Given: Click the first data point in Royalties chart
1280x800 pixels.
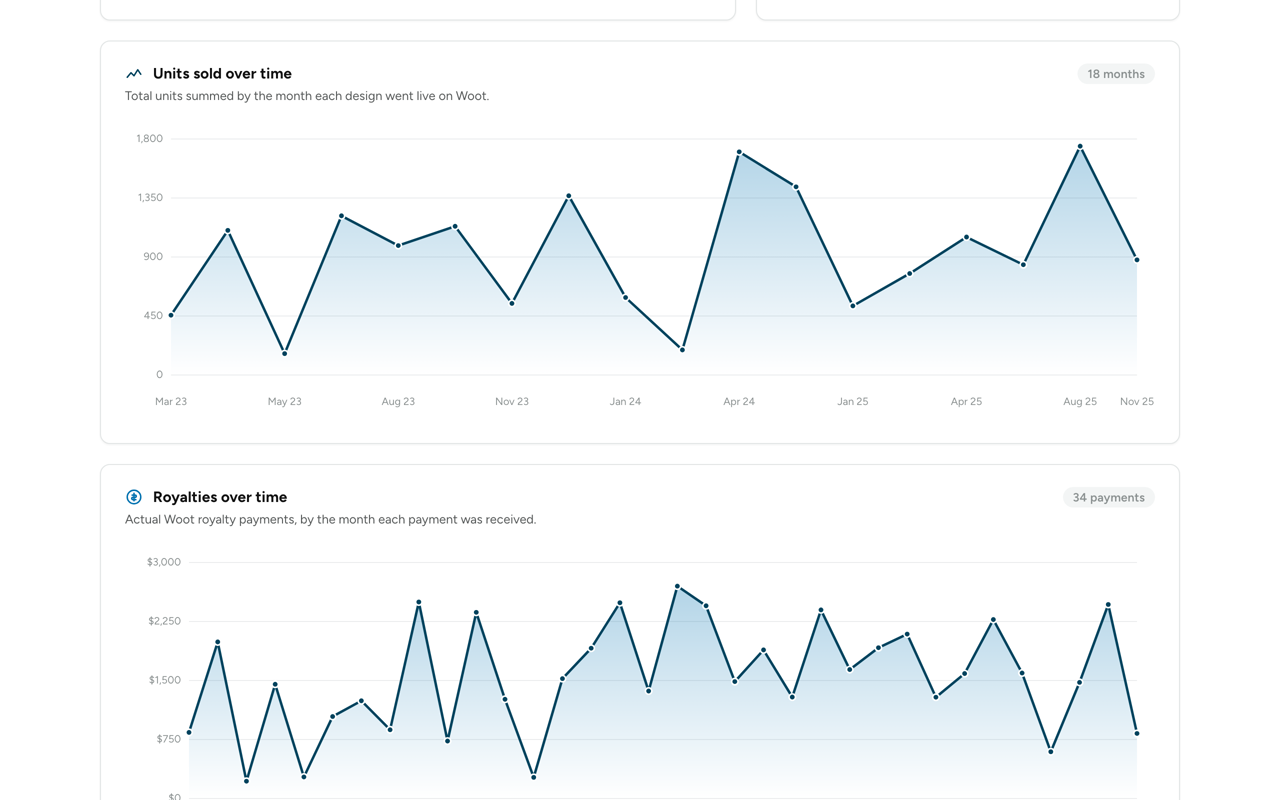Looking at the screenshot, I should 189,733.
